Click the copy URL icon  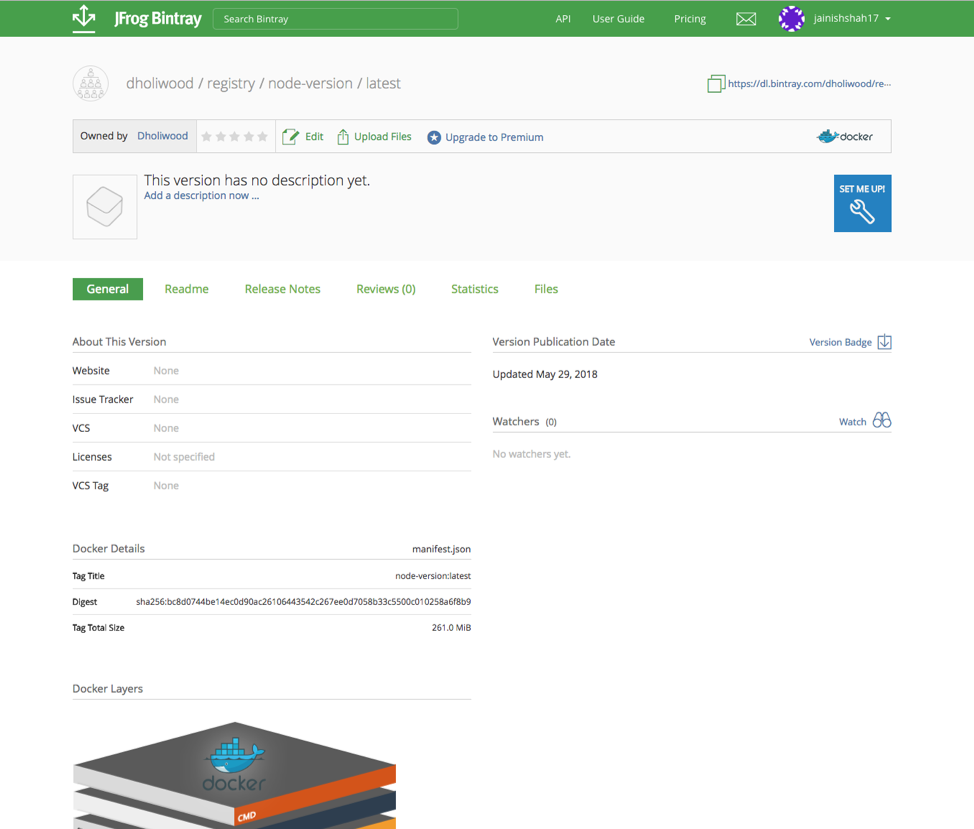pos(715,84)
